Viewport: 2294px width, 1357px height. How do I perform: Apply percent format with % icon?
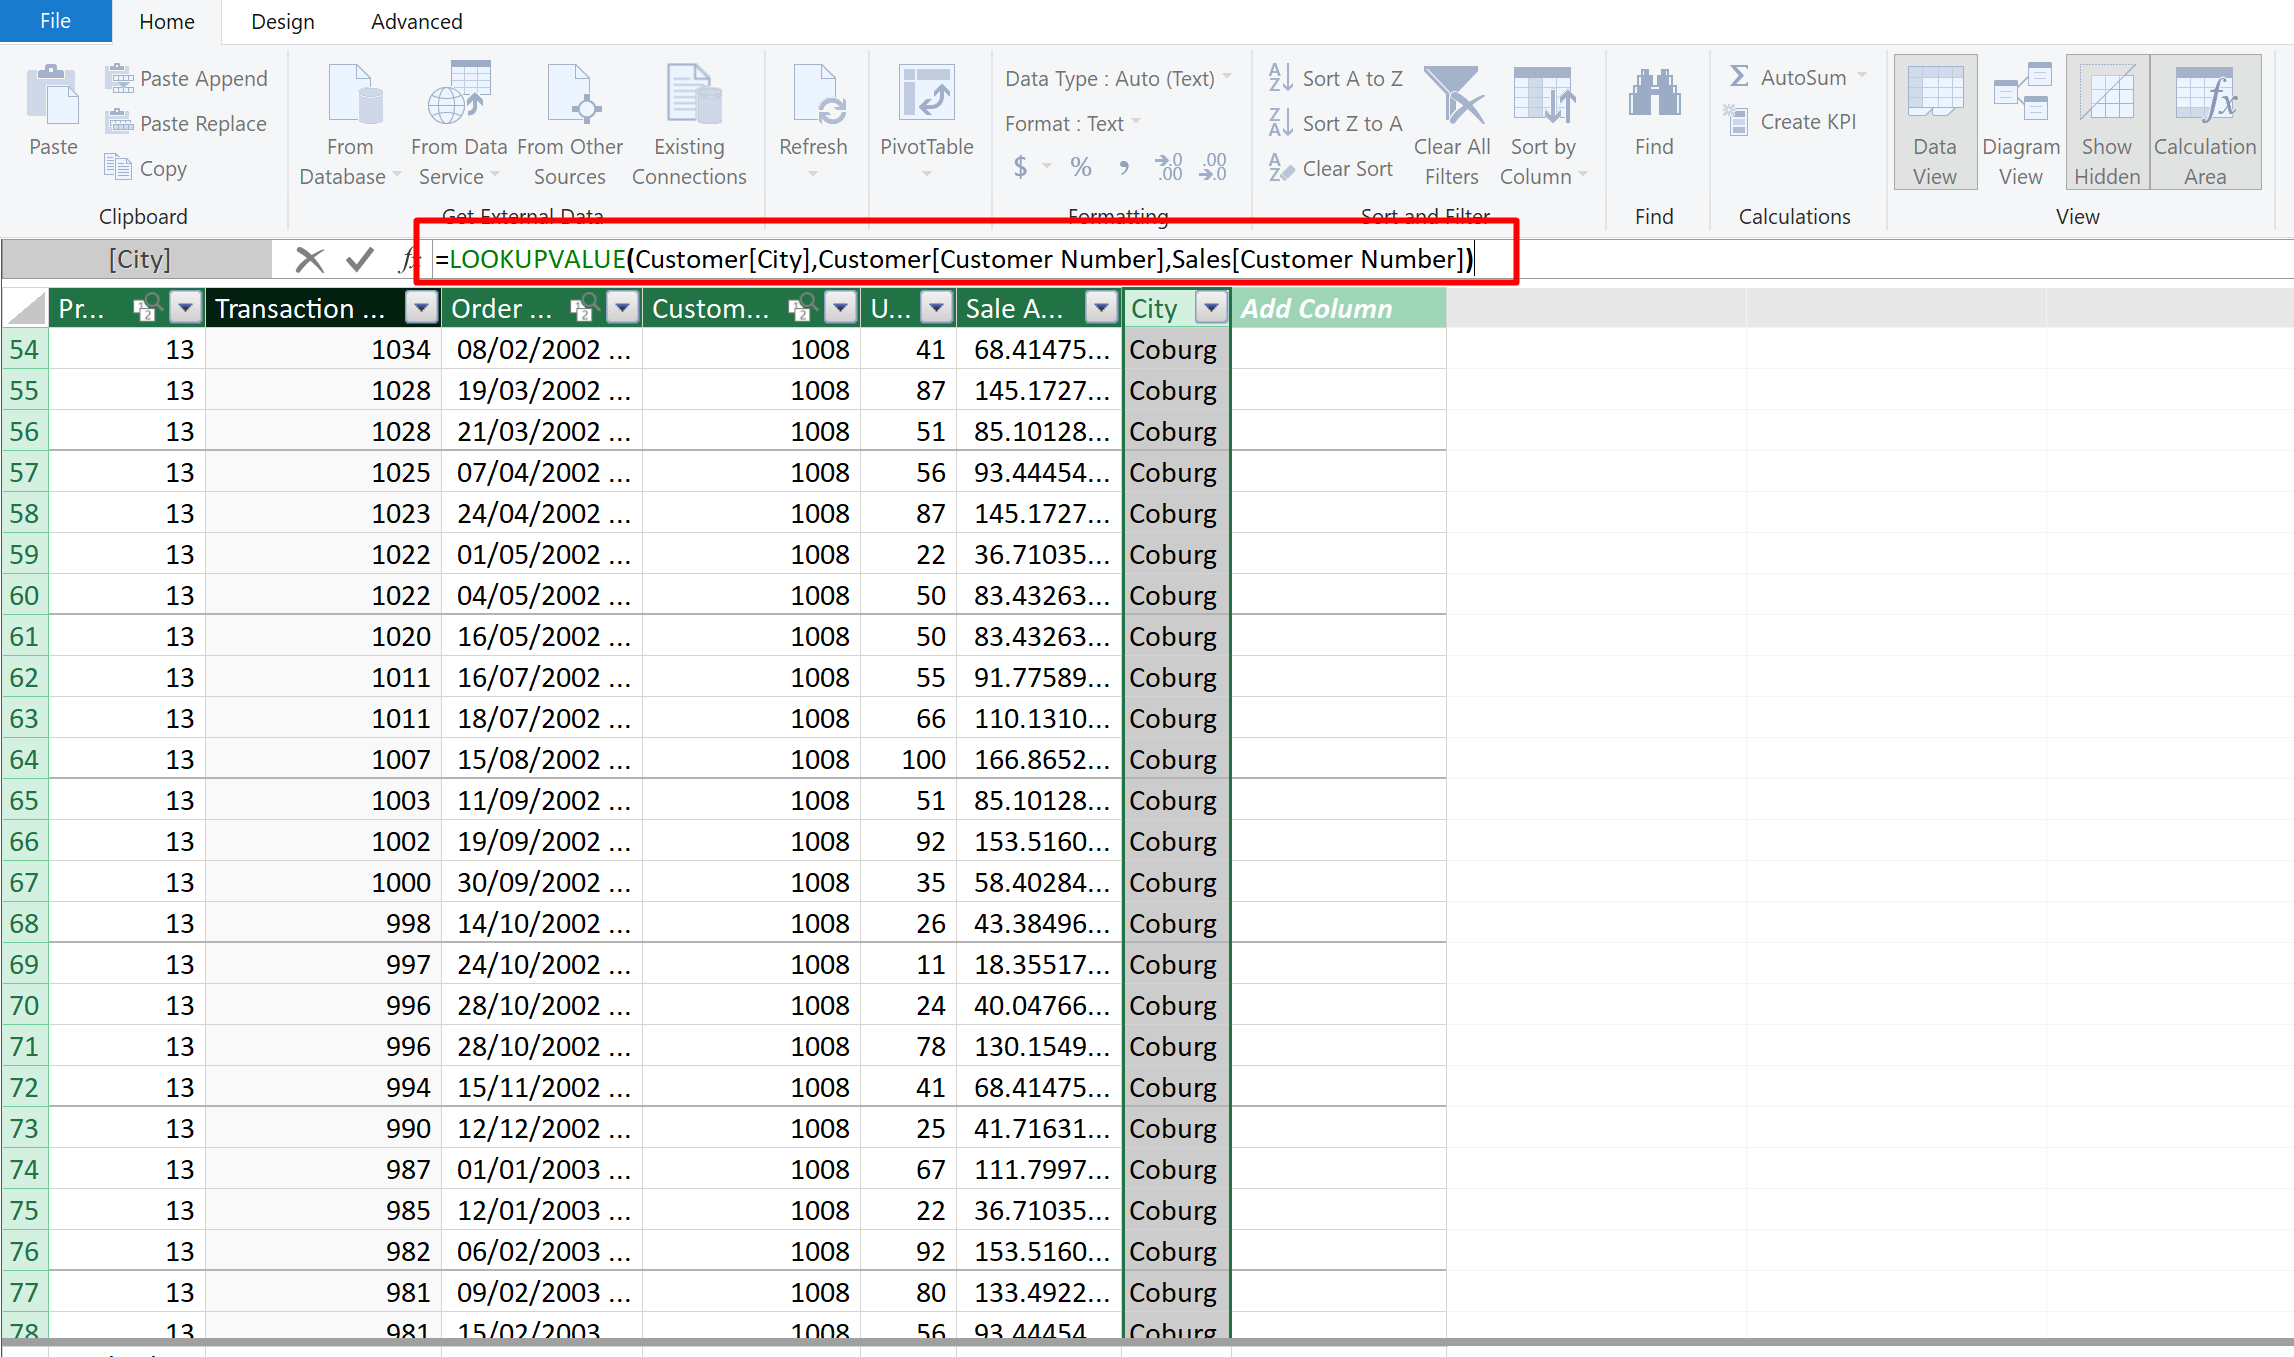click(x=1081, y=167)
